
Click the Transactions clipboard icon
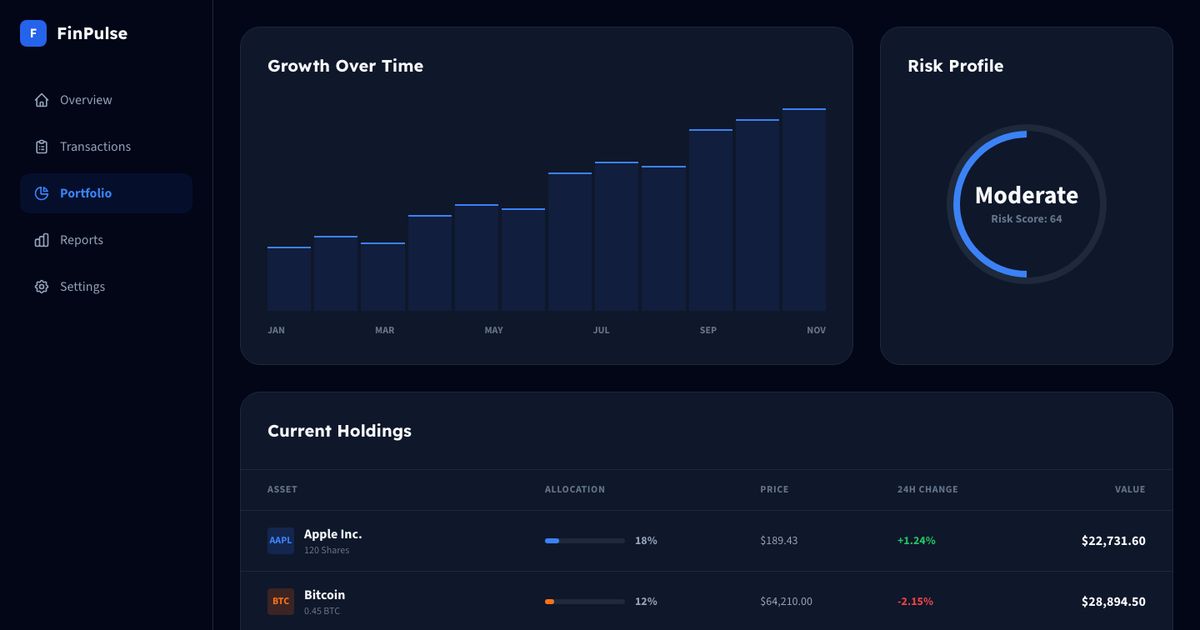(41, 147)
